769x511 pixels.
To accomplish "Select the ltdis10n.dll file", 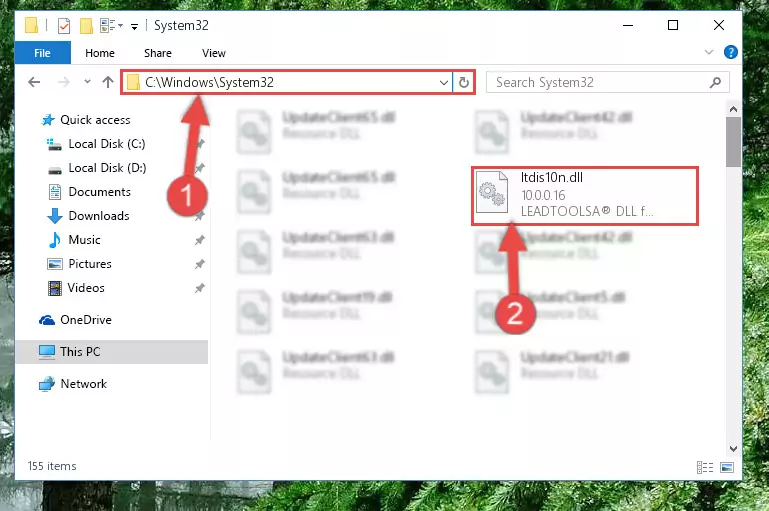I will coord(585,195).
